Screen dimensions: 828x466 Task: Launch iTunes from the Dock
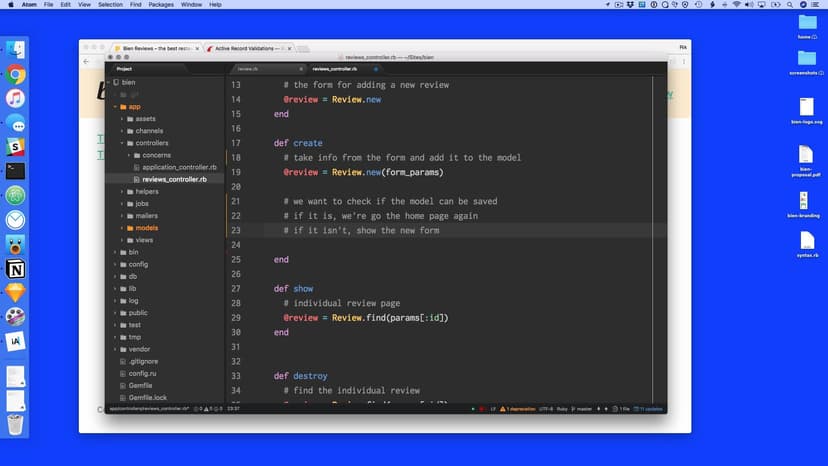pyautogui.click(x=16, y=99)
